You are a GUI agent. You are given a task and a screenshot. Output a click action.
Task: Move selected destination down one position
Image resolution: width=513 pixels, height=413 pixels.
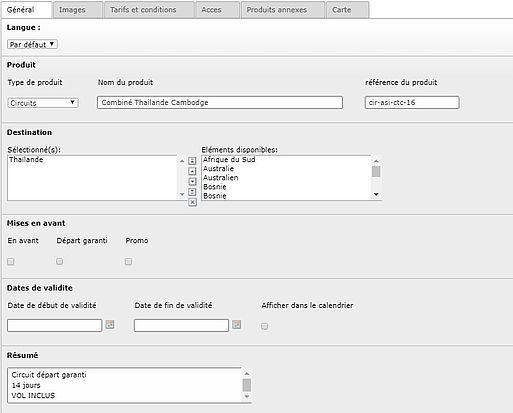pos(192,182)
